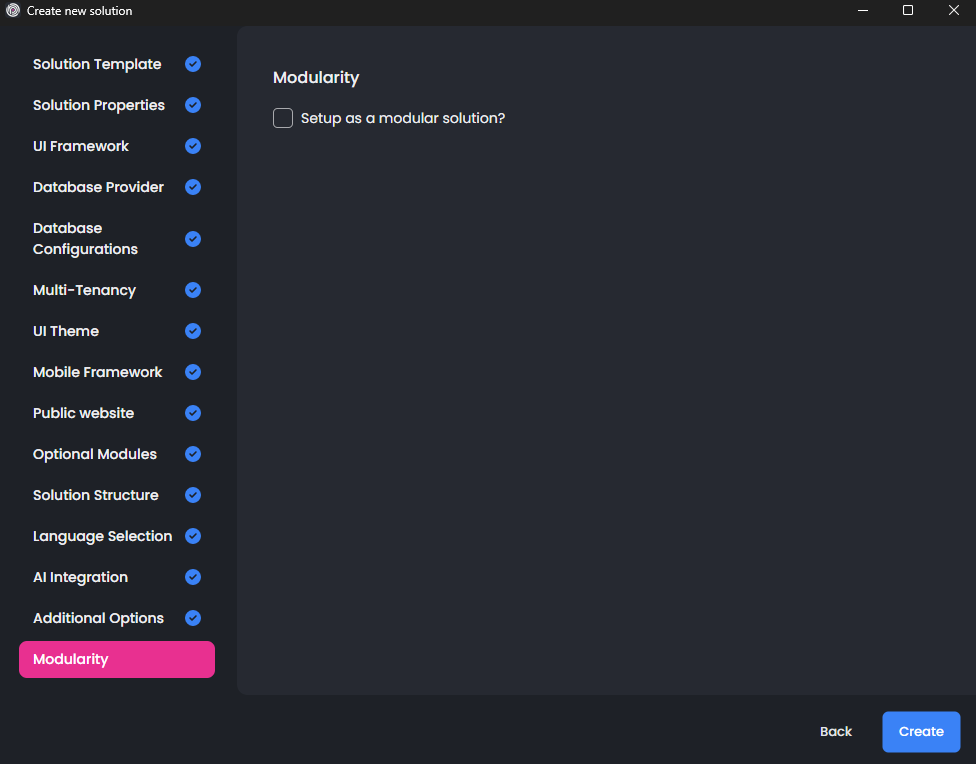Click the Database Provider checkmark icon
Screen dimensions: 976x764
[x=193, y=187]
